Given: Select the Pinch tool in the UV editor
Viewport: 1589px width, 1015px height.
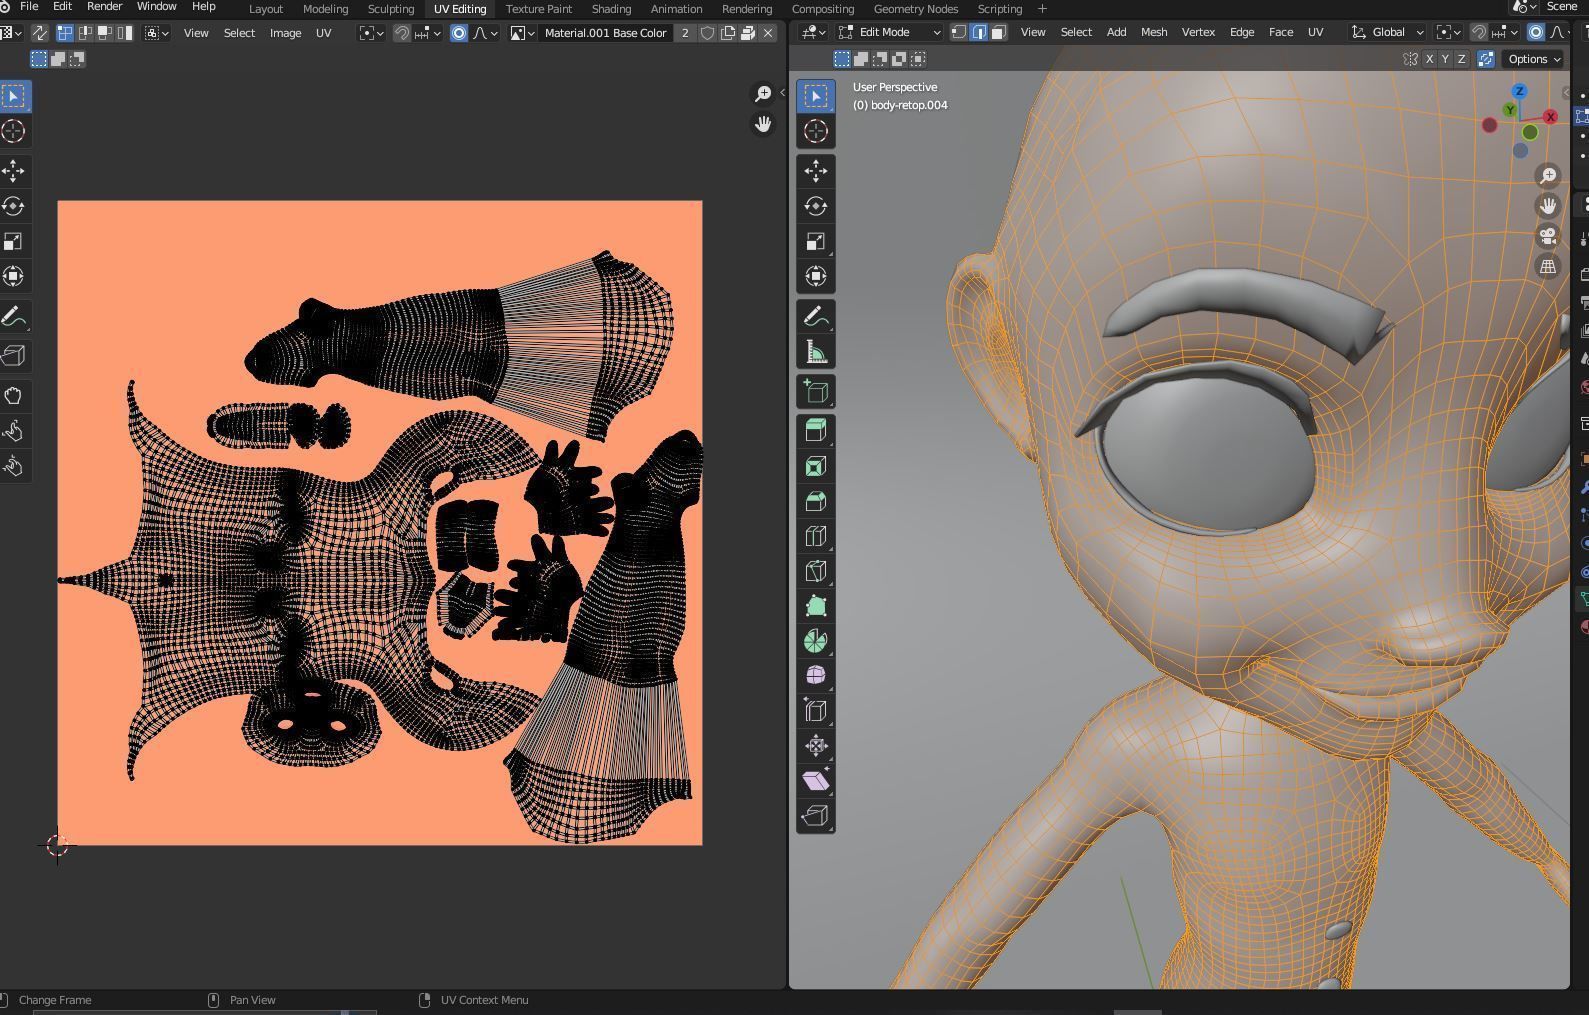Looking at the screenshot, I should pos(14,466).
